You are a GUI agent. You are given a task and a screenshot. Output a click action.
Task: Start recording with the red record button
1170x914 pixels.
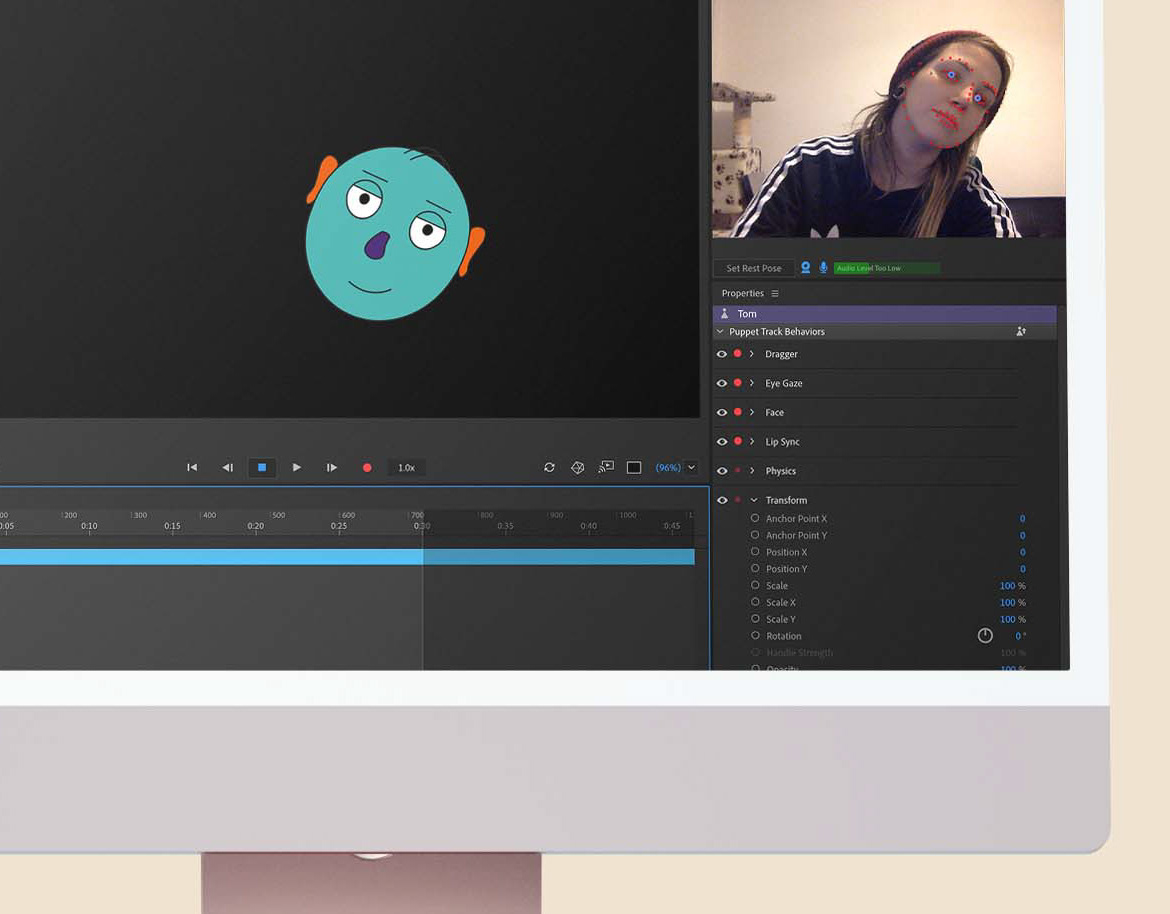367,467
